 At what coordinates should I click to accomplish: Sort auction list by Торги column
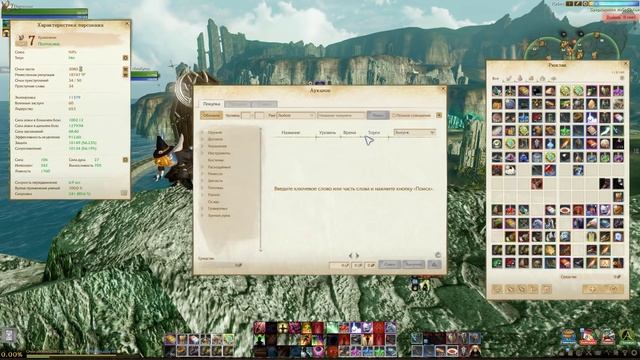tap(373, 133)
